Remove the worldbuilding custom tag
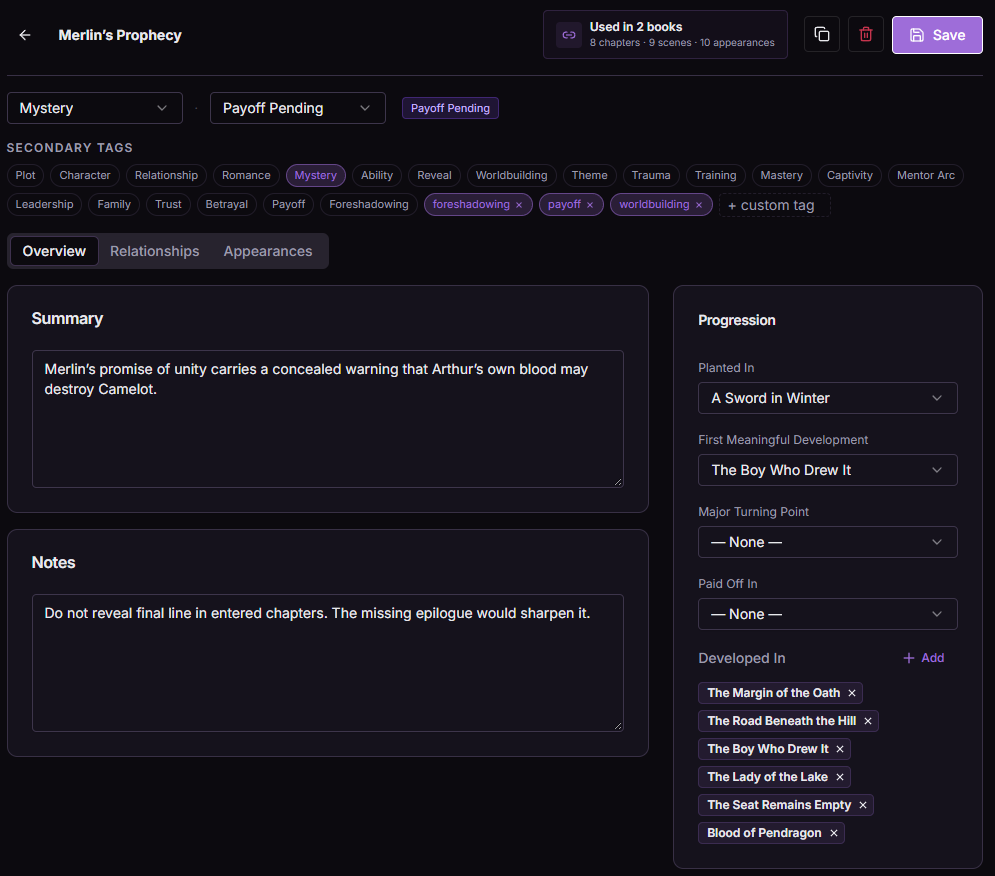This screenshot has width=995, height=876. click(699, 205)
